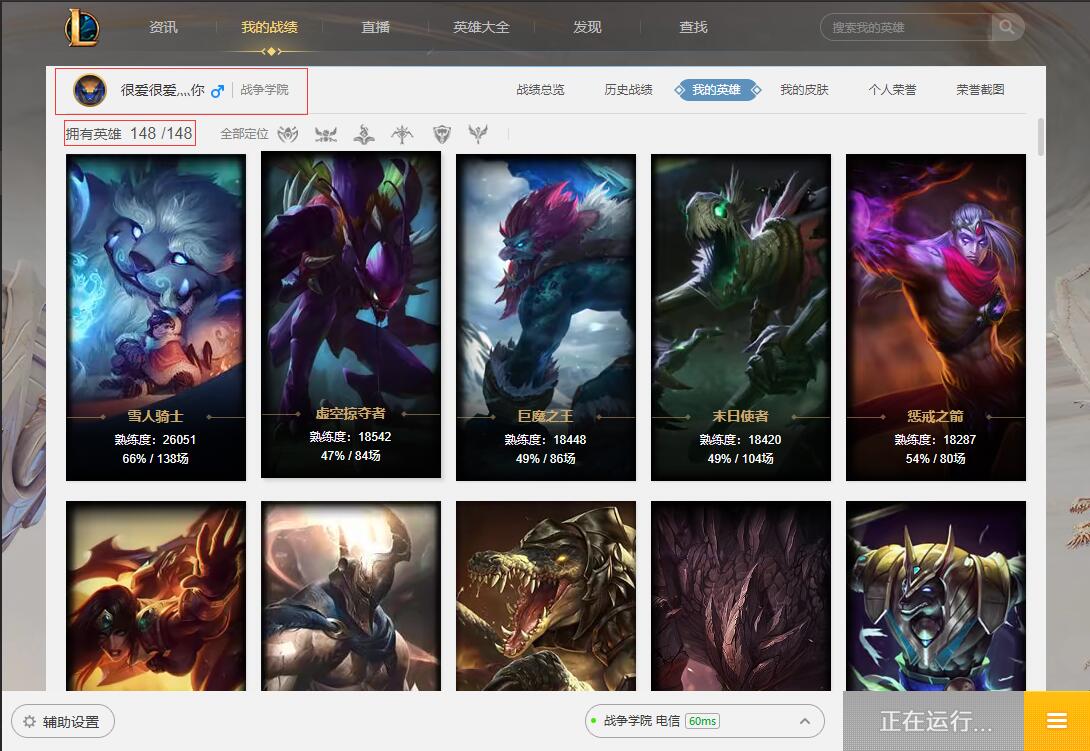Click the male gender symbol icon
Screen dimensions: 1090x751
click(x=218, y=90)
